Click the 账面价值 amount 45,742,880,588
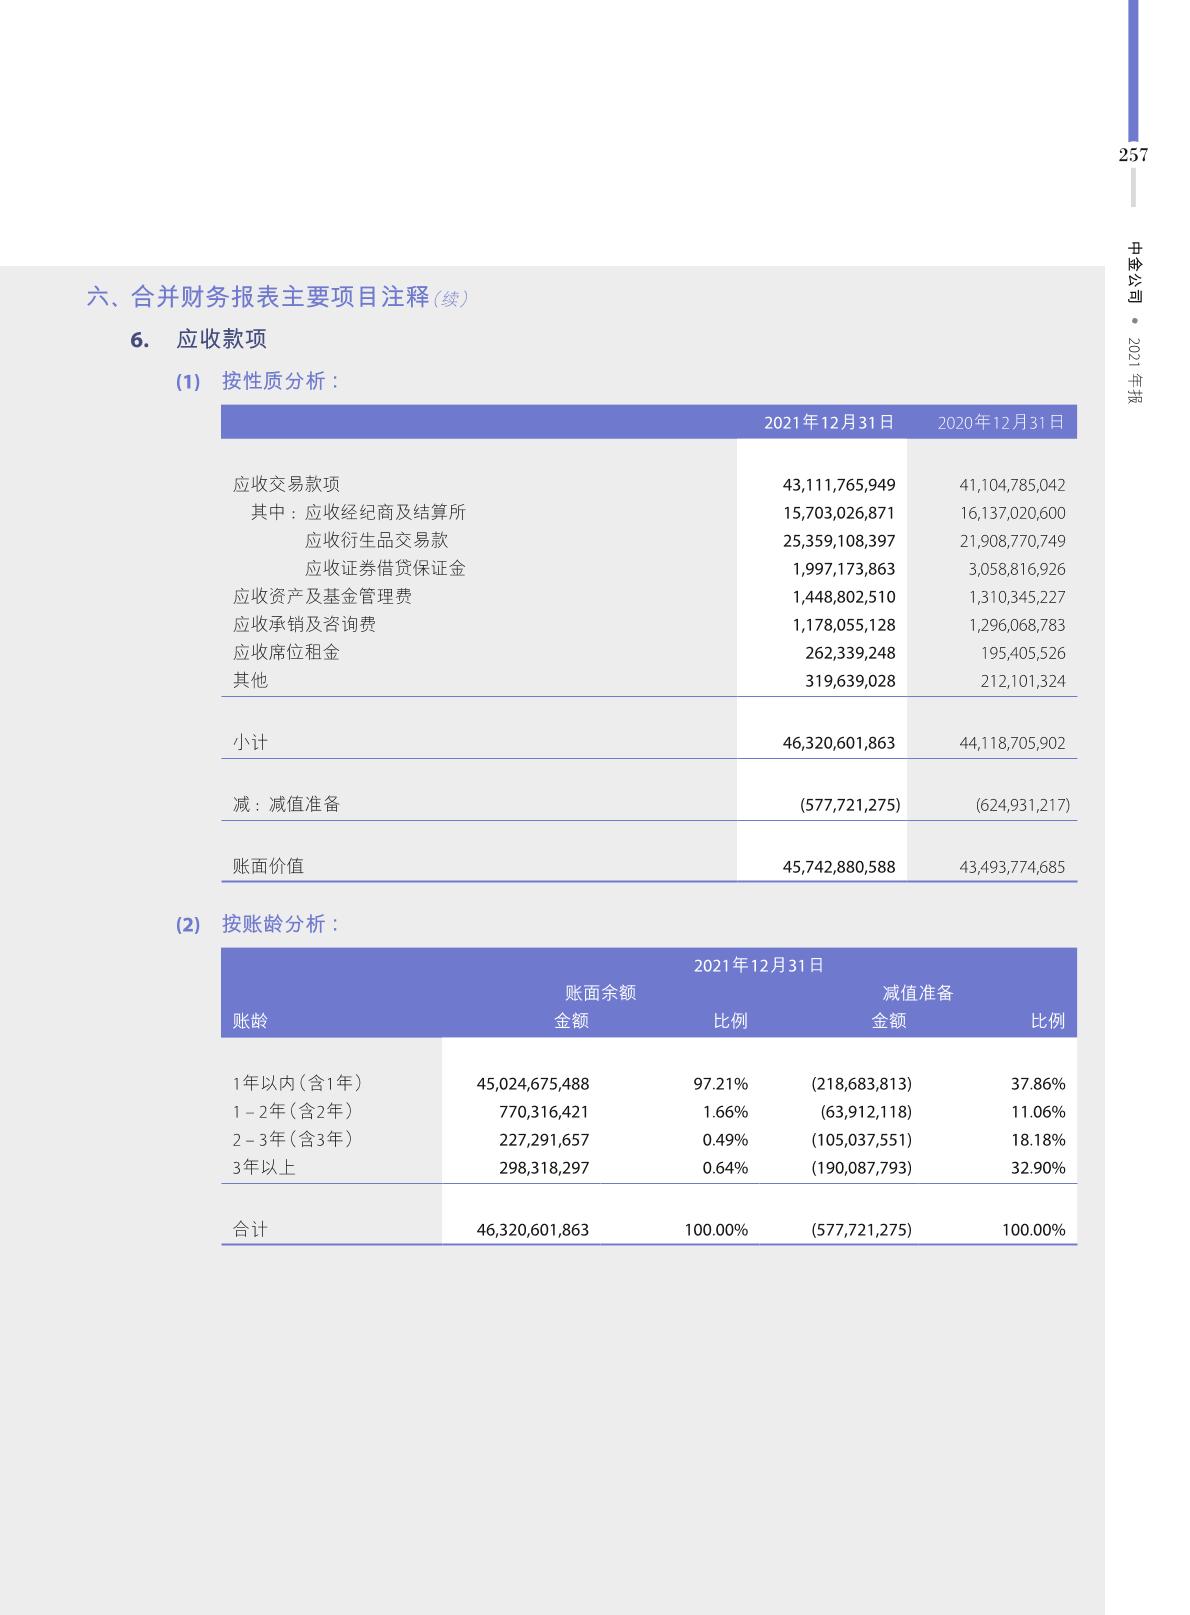Viewport: 1190px width, 1615px height. pyautogui.click(x=838, y=867)
